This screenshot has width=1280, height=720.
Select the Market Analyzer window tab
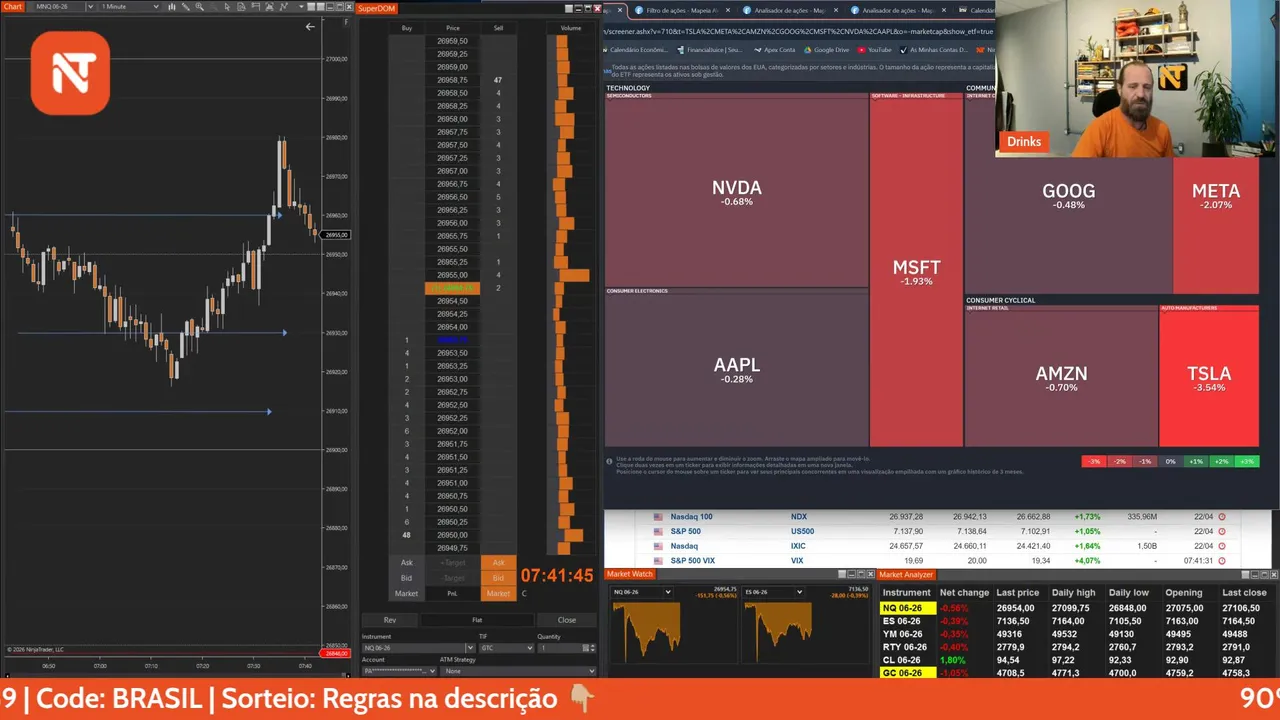pos(906,574)
